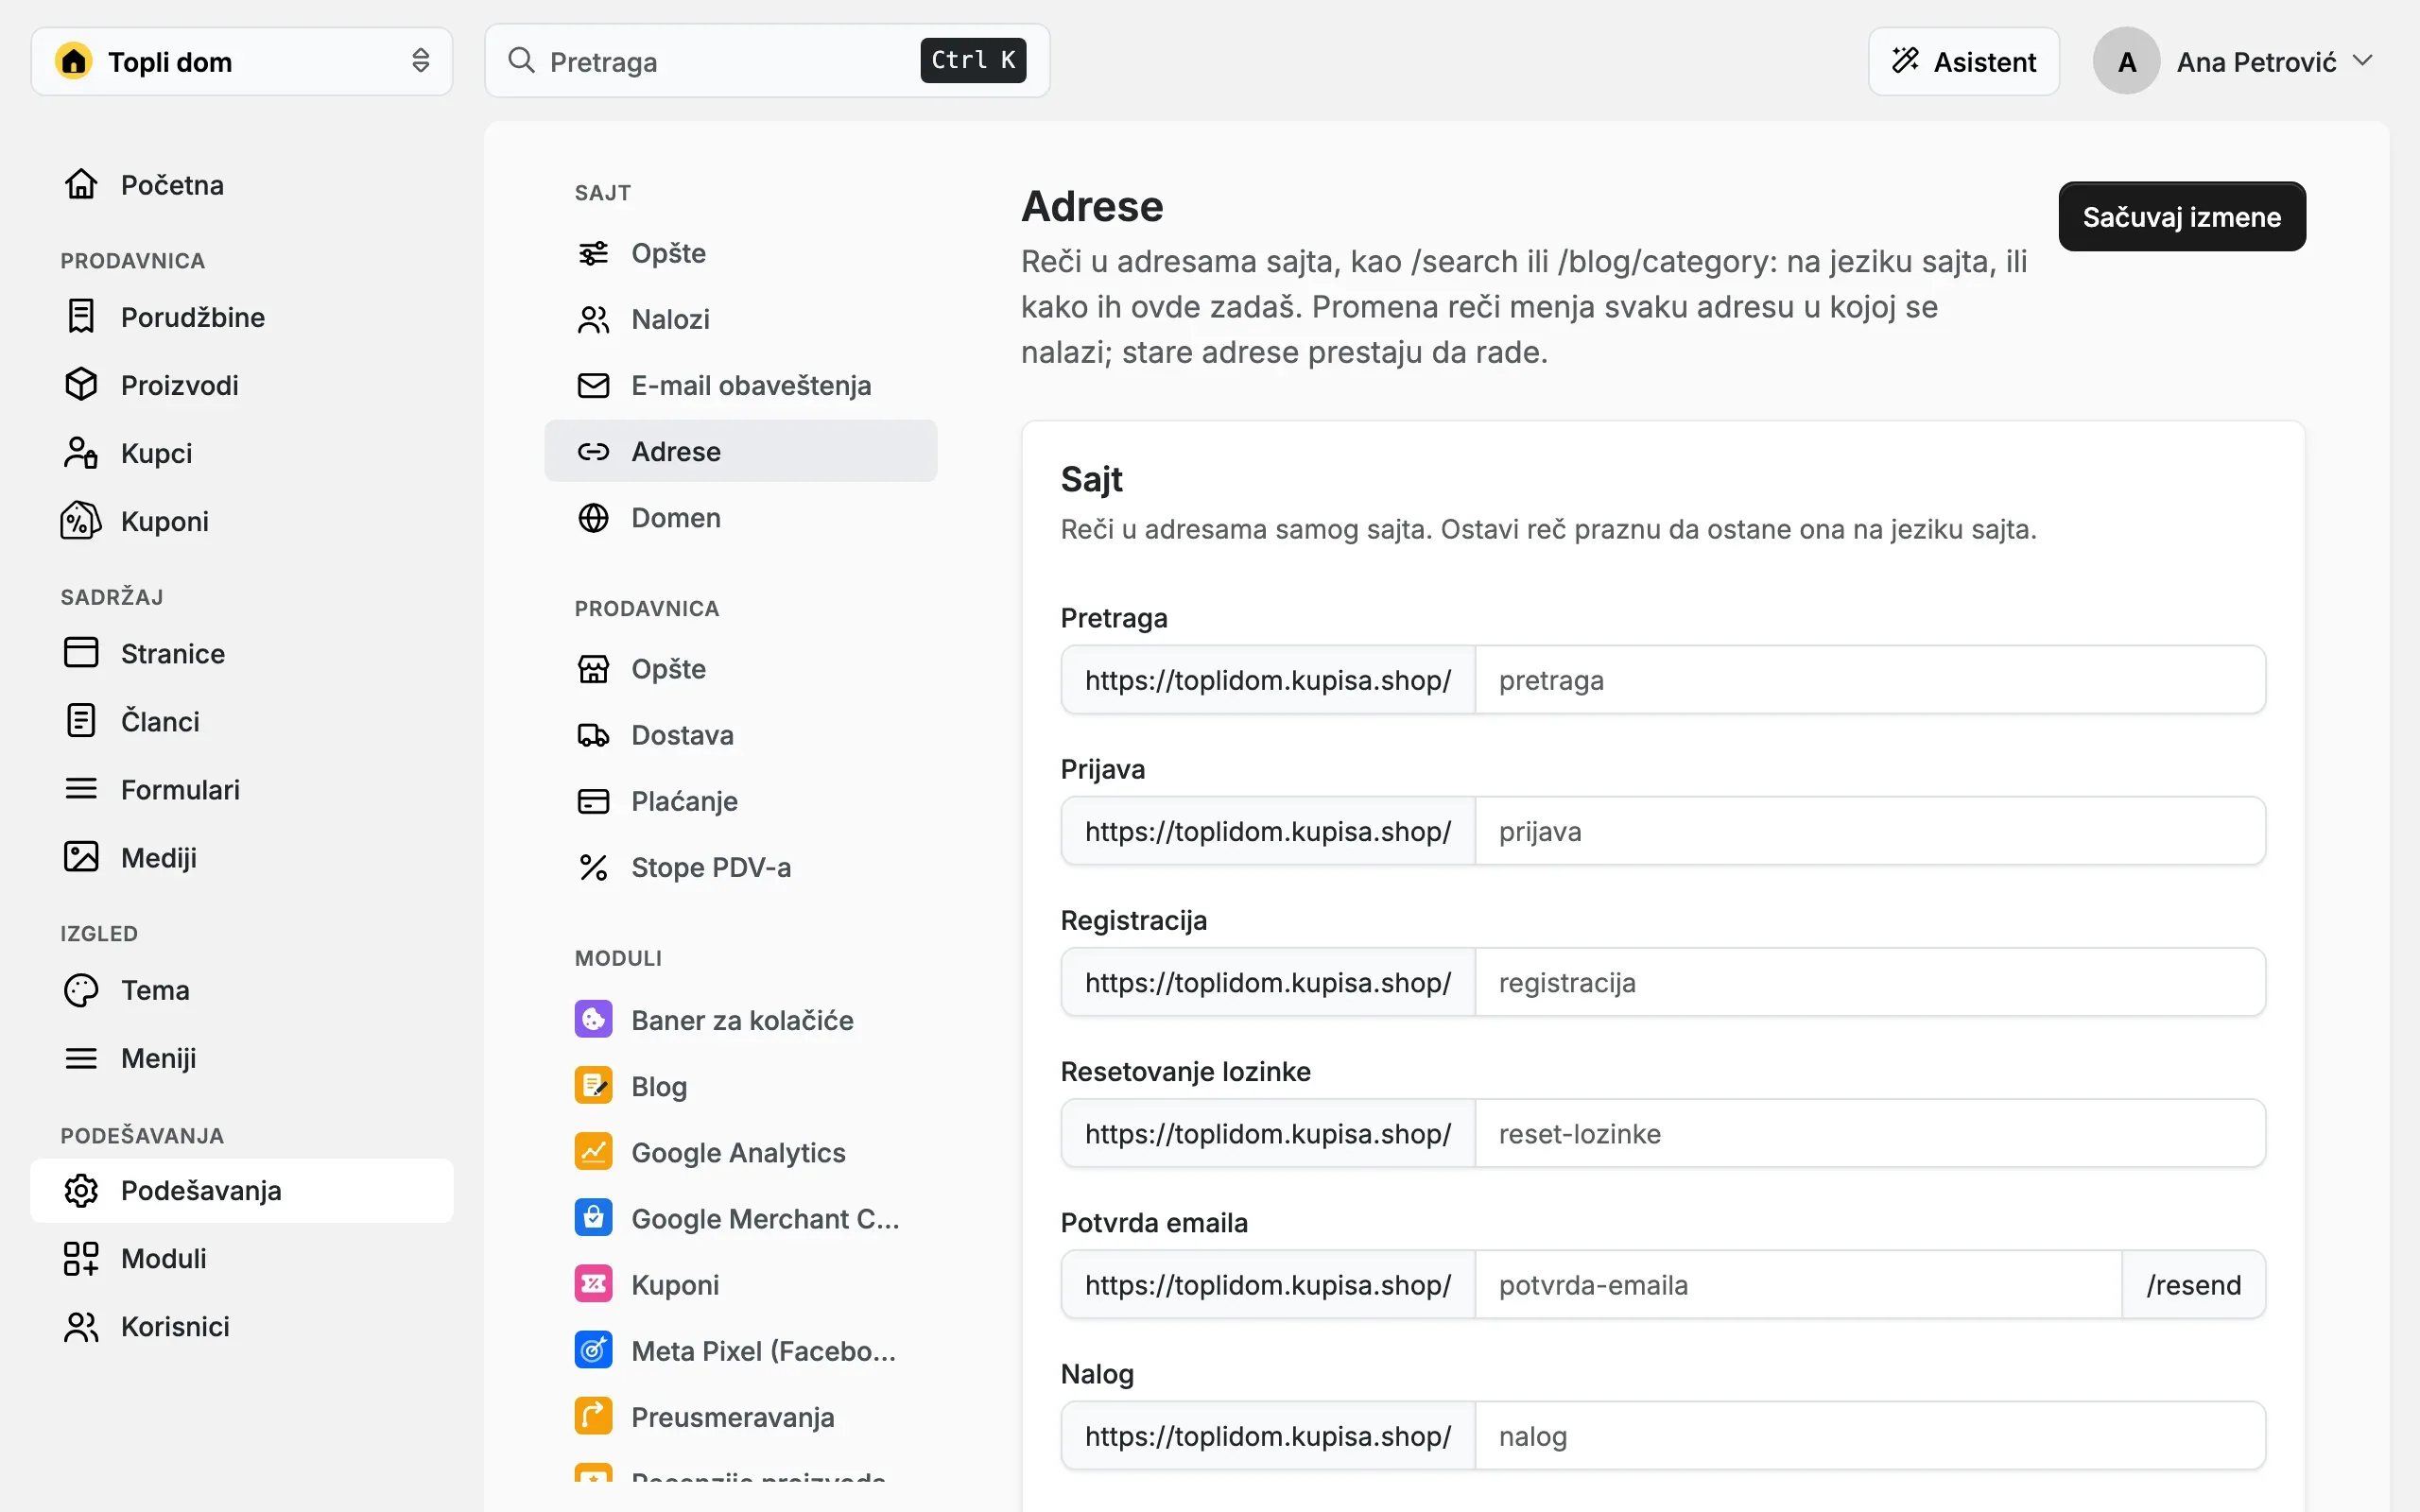Open Mediji image icon
Viewport: 2420px width, 1512px height.
pyautogui.click(x=81, y=856)
